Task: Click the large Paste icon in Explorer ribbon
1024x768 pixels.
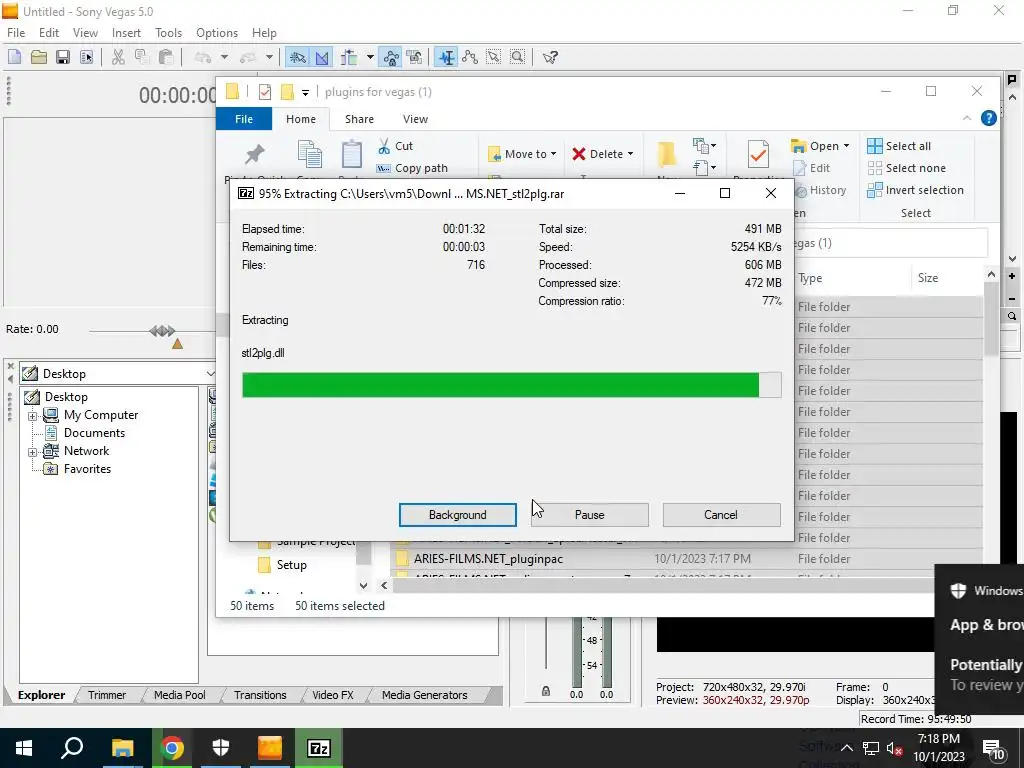Action: [351, 154]
